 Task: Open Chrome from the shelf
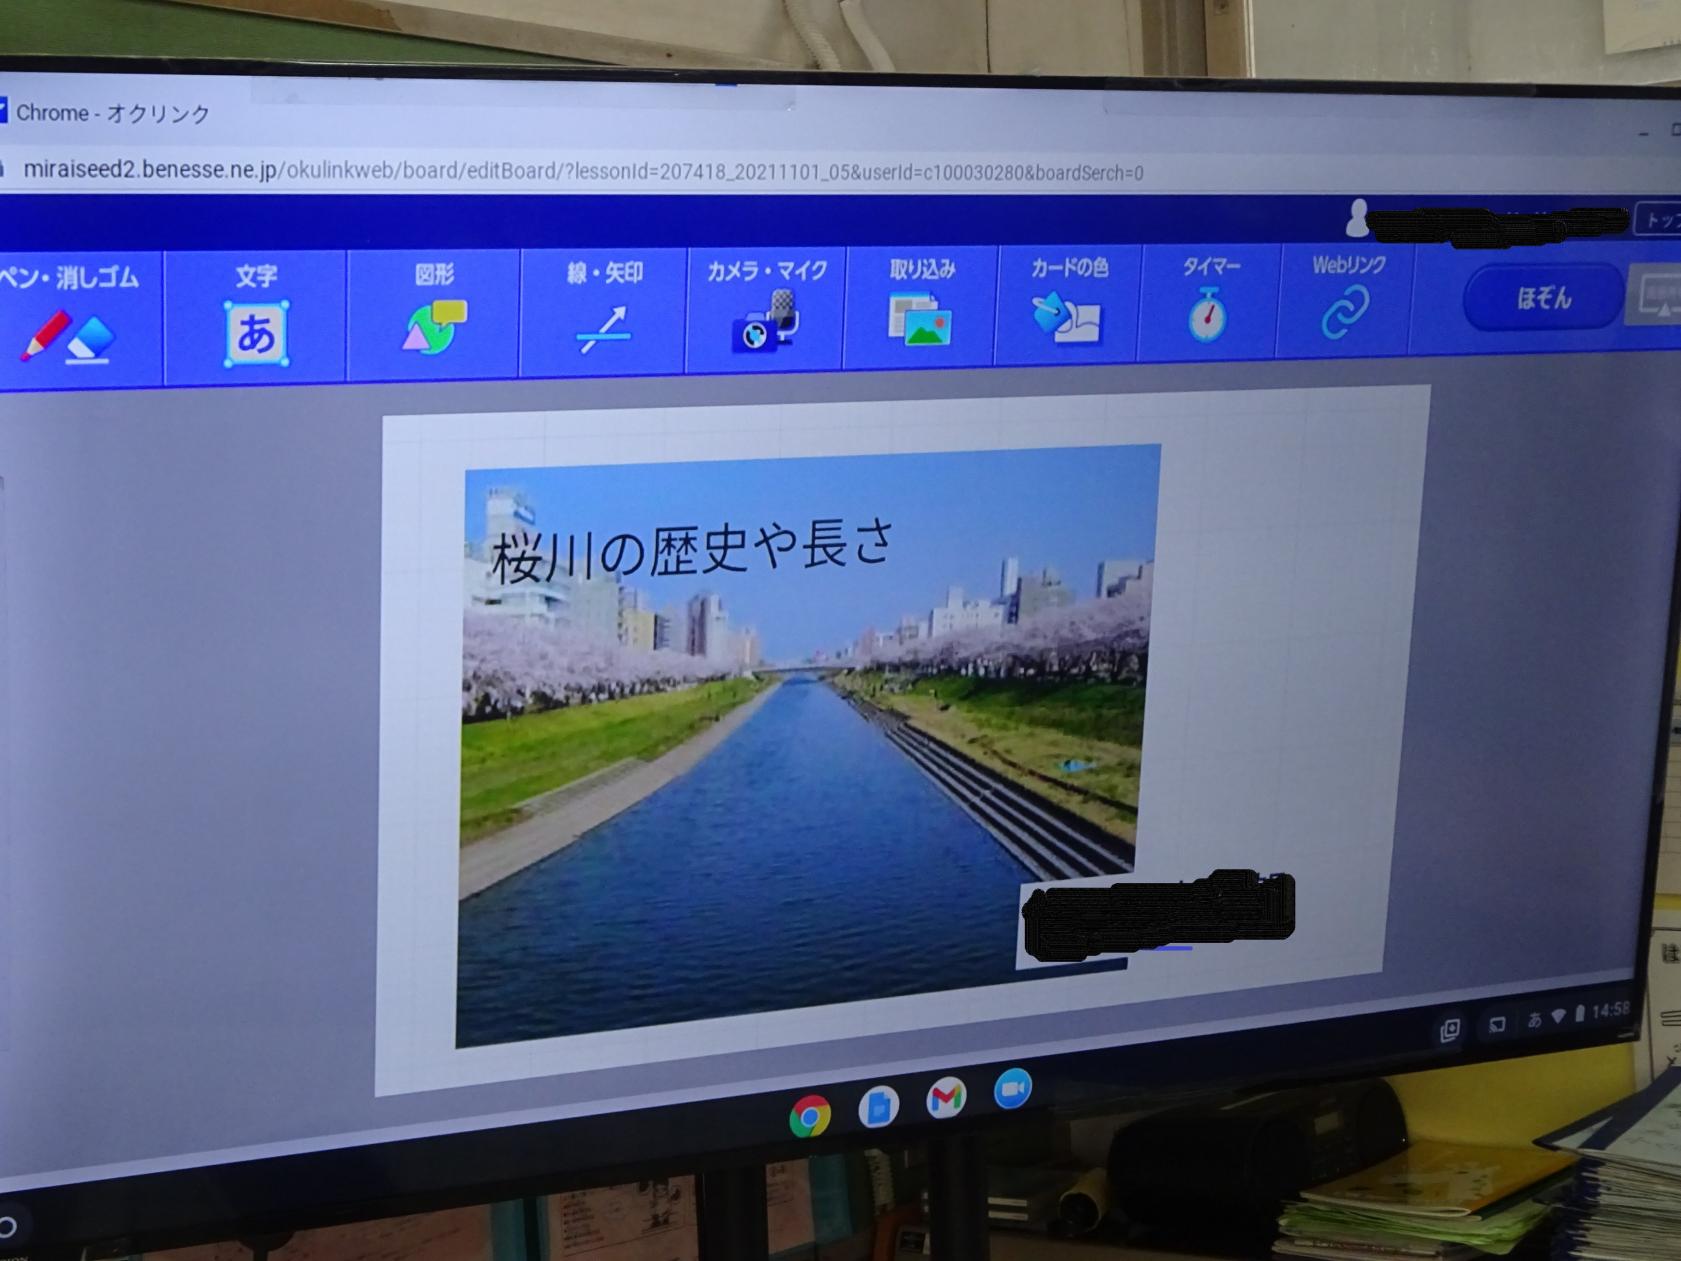point(810,1116)
